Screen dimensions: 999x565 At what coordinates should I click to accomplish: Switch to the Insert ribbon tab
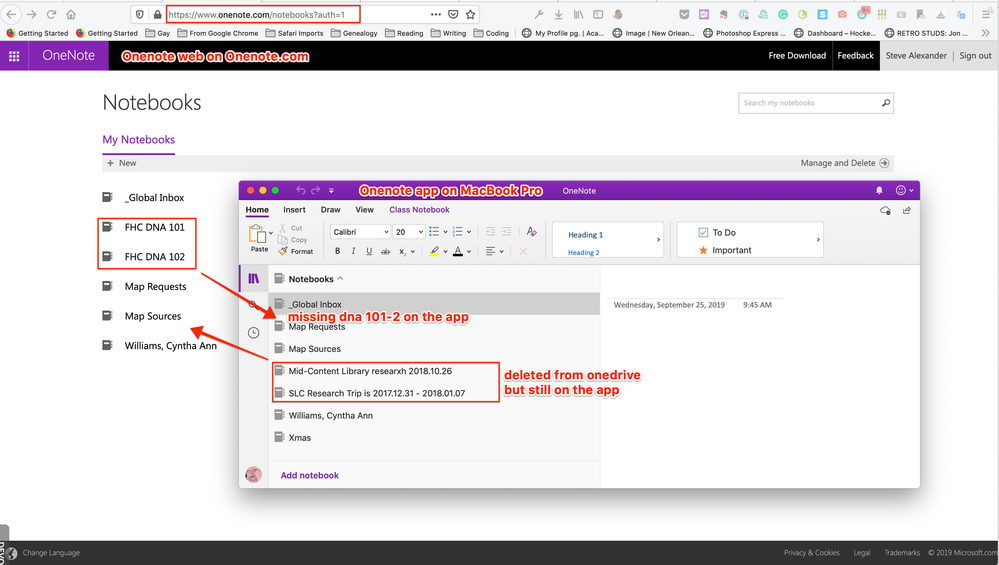(x=294, y=210)
